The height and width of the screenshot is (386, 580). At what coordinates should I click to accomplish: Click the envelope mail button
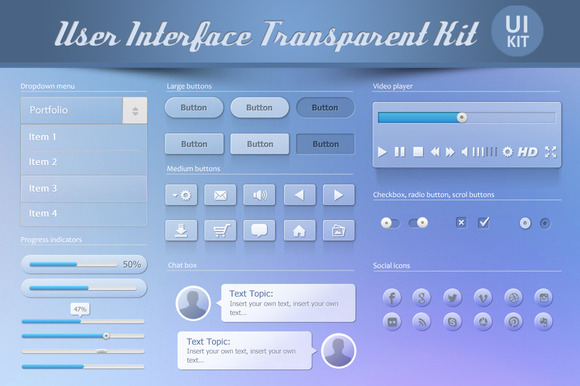click(220, 195)
